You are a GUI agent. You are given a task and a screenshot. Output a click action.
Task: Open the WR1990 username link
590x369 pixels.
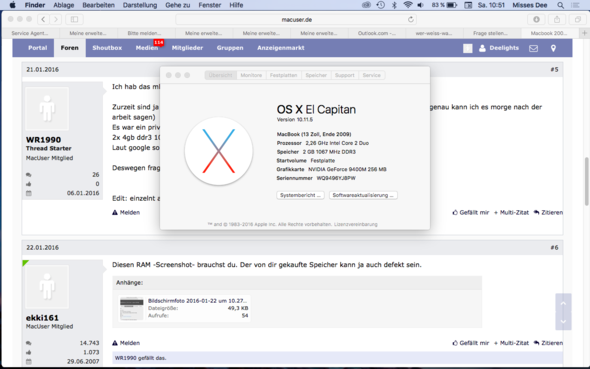click(43, 140)
